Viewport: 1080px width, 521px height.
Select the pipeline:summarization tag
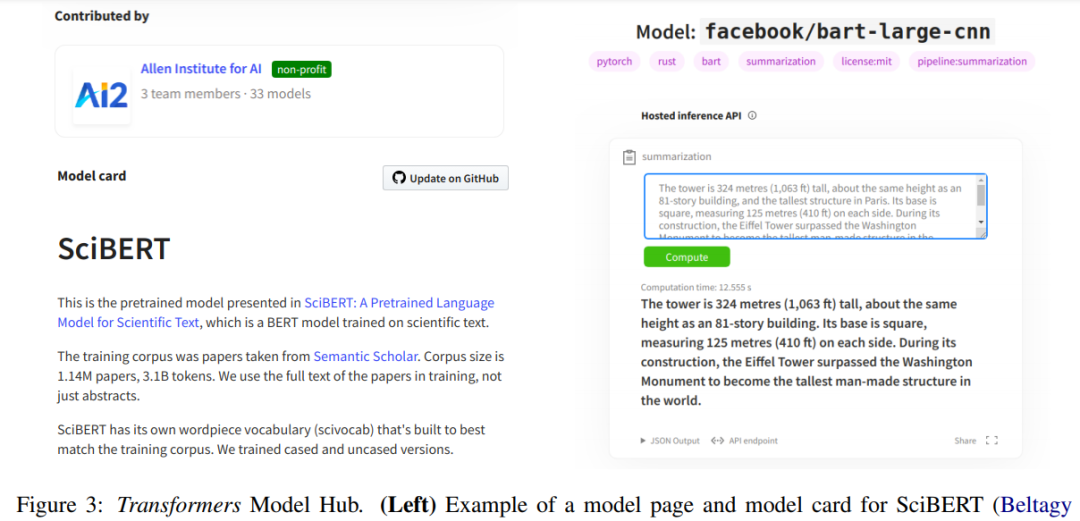coord(972,61)
